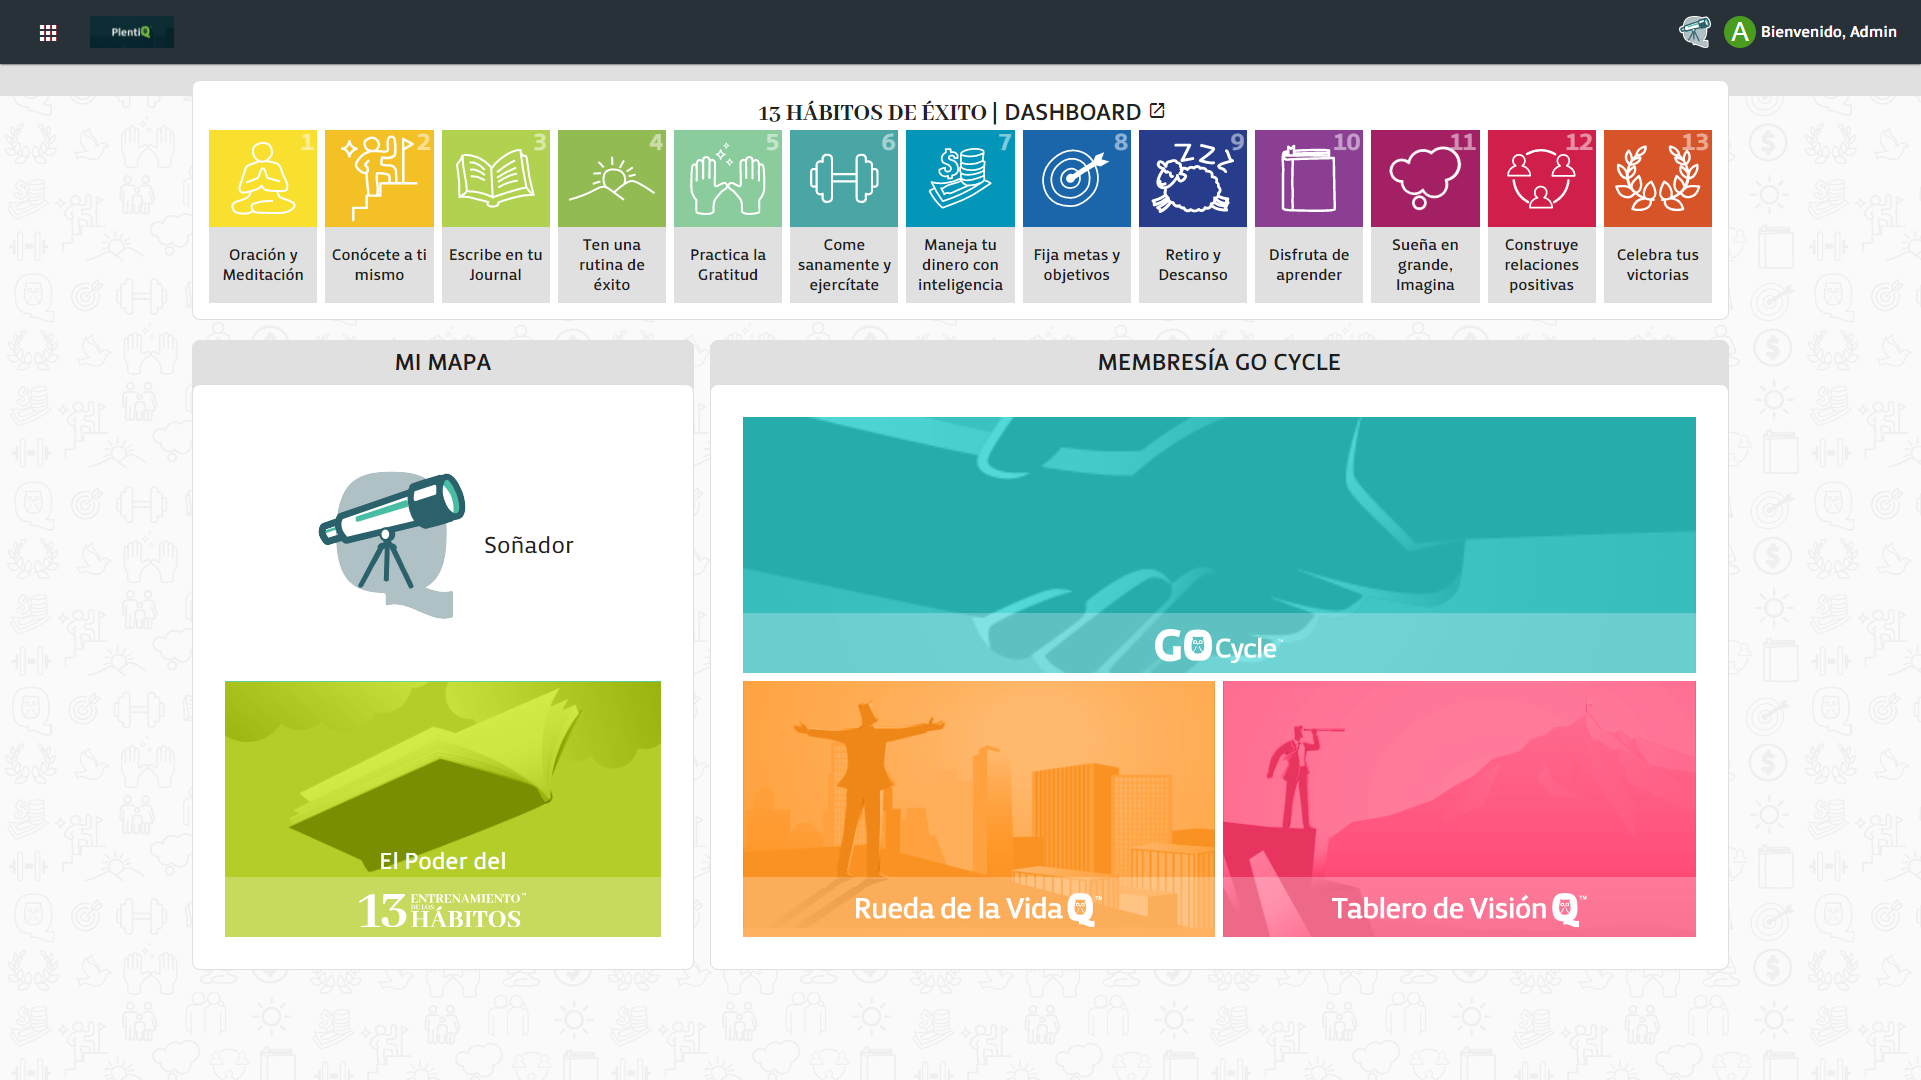Click the telescope Soñador profile icon
The height and width of the screenshot is (1080, 1921).
click(x=392, y=545)
